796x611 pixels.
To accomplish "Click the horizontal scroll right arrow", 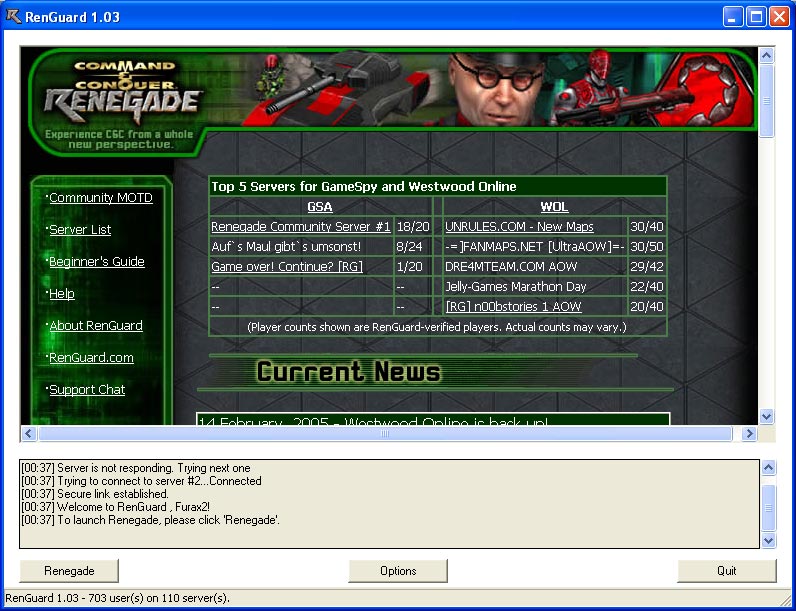I will pyautogui.click(x=749, y=434).
